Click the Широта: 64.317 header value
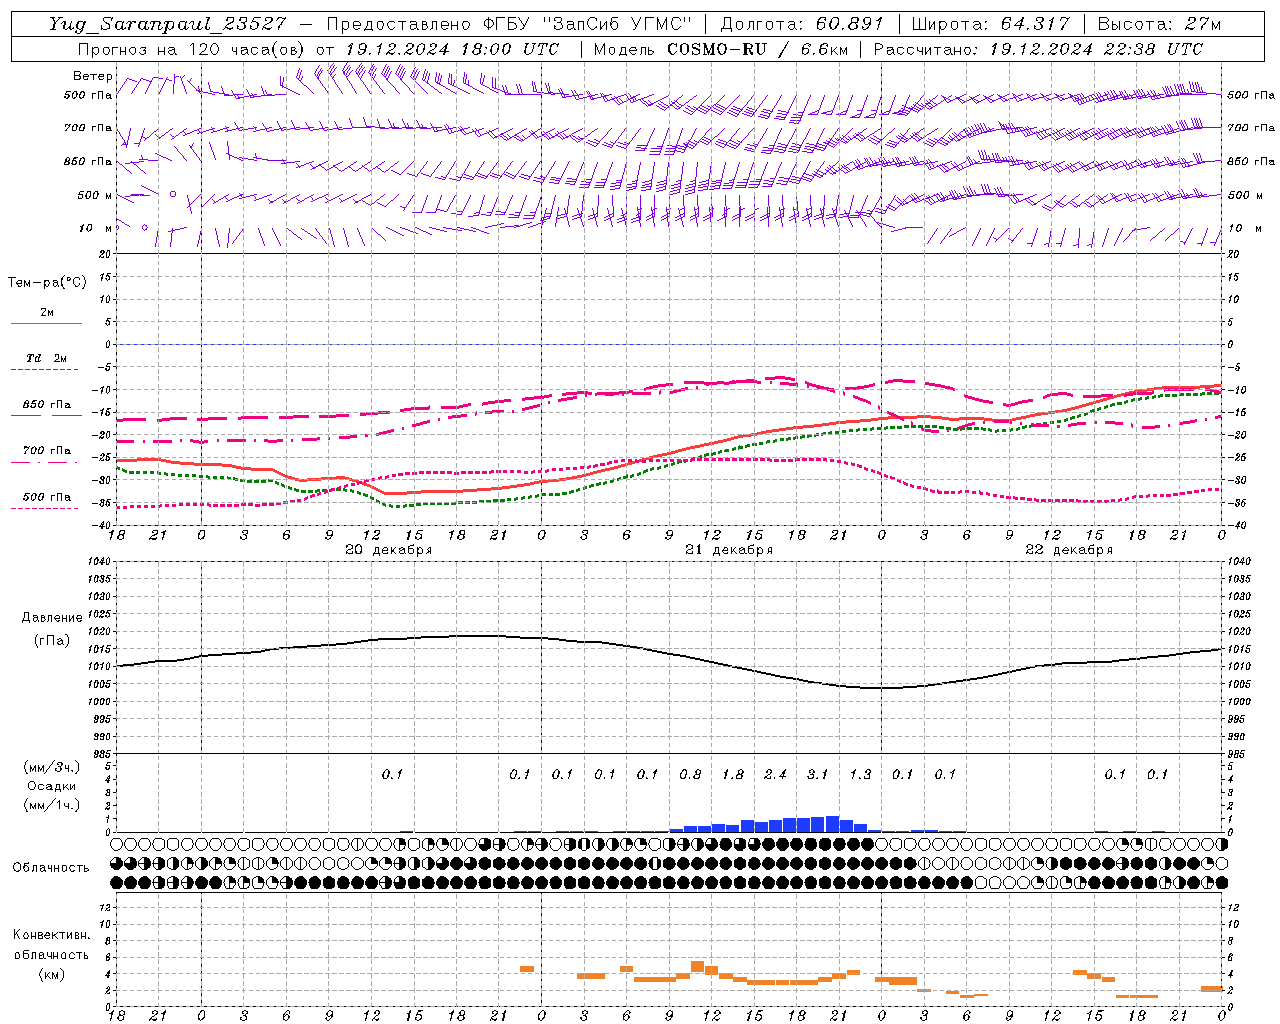Image resolution: width=1280 pixels, height=1024 pixels. 990,24
